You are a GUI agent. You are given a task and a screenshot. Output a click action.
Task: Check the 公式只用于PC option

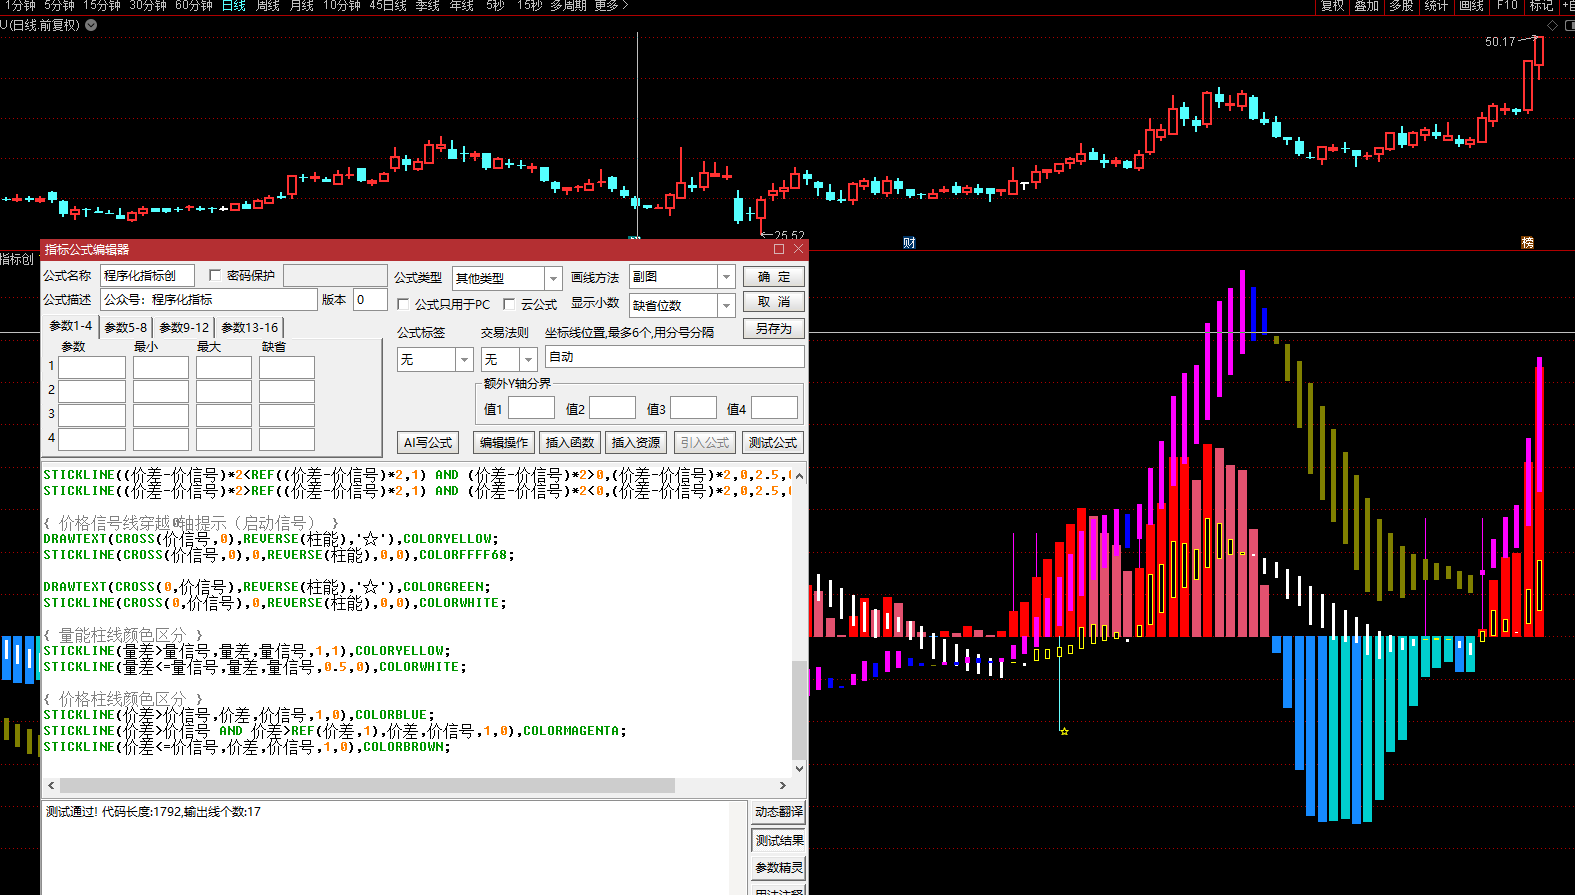coord(403,304)
